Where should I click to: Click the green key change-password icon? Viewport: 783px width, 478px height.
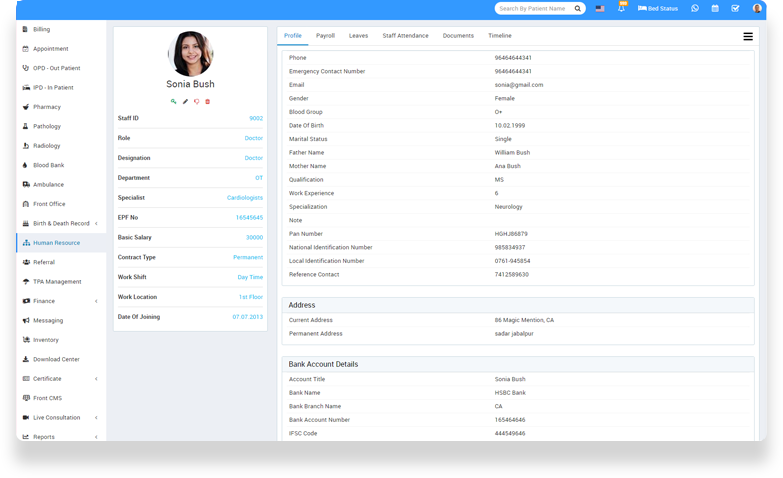[173, 101]
